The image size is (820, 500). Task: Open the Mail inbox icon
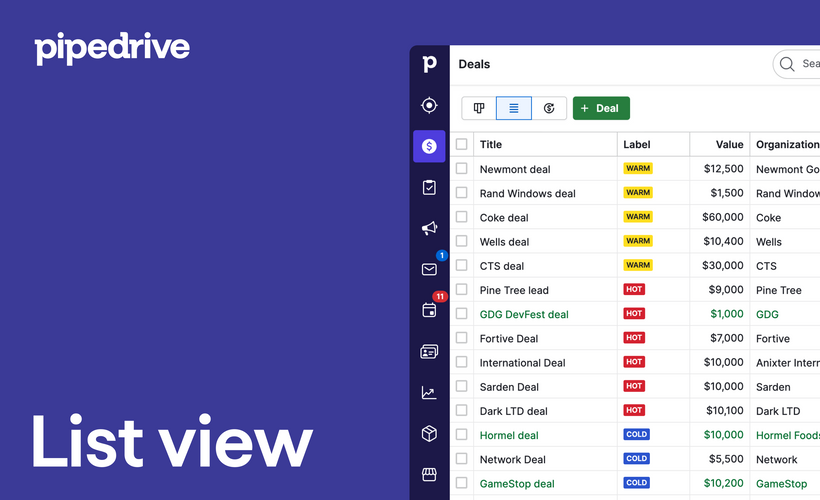click(x=429, y=269)
